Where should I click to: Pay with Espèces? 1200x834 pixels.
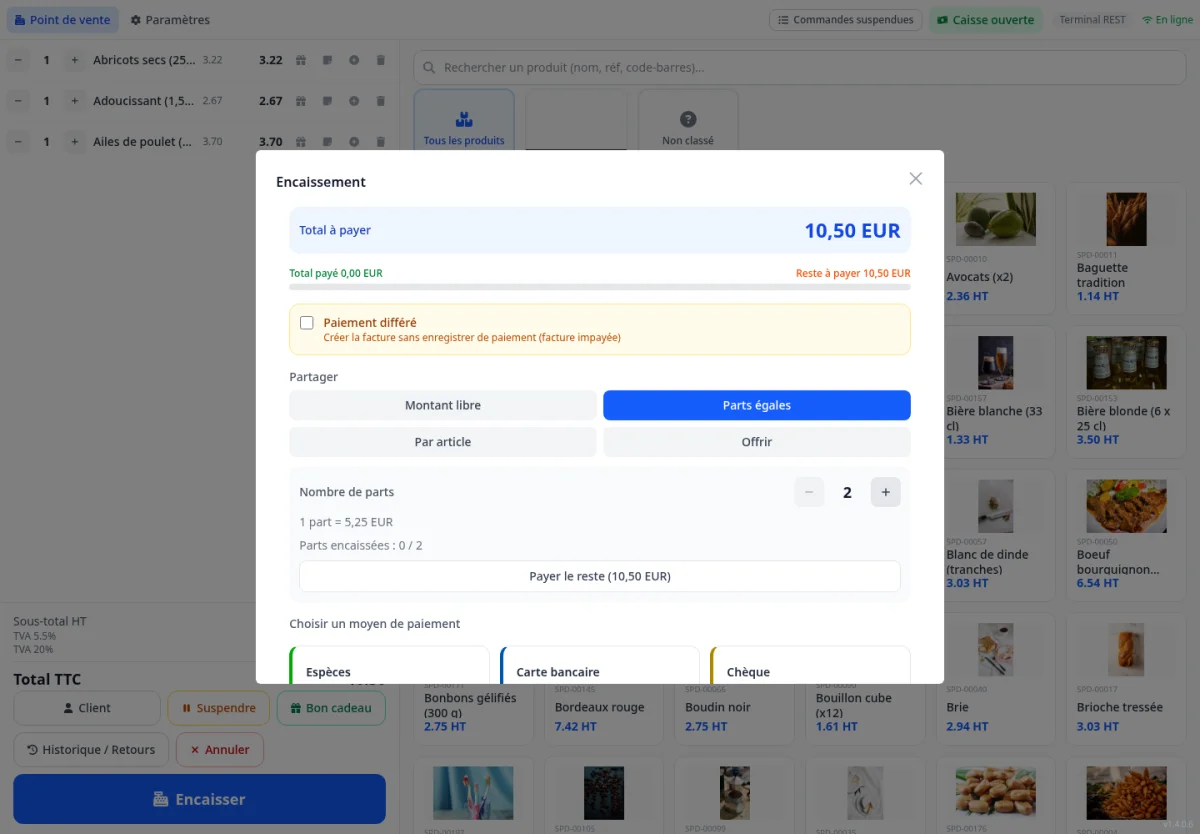[x=389, y=665]
